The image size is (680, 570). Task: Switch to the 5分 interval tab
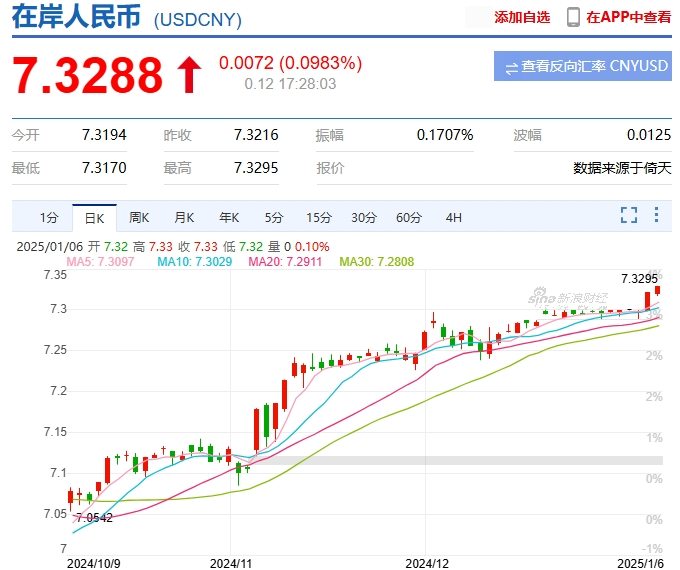click(274, 217)
